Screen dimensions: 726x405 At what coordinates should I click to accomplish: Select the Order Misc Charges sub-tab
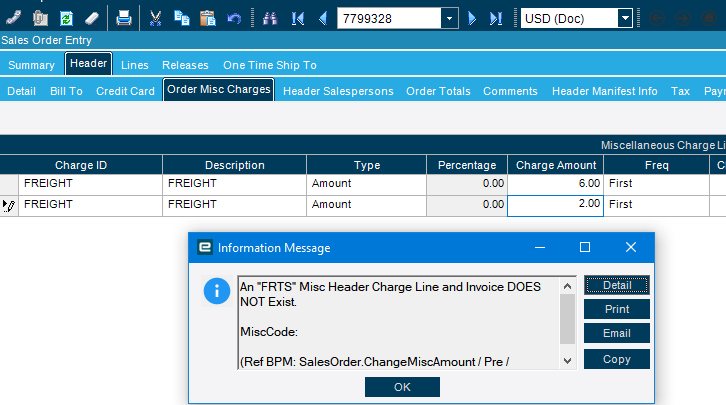[219, 89]
